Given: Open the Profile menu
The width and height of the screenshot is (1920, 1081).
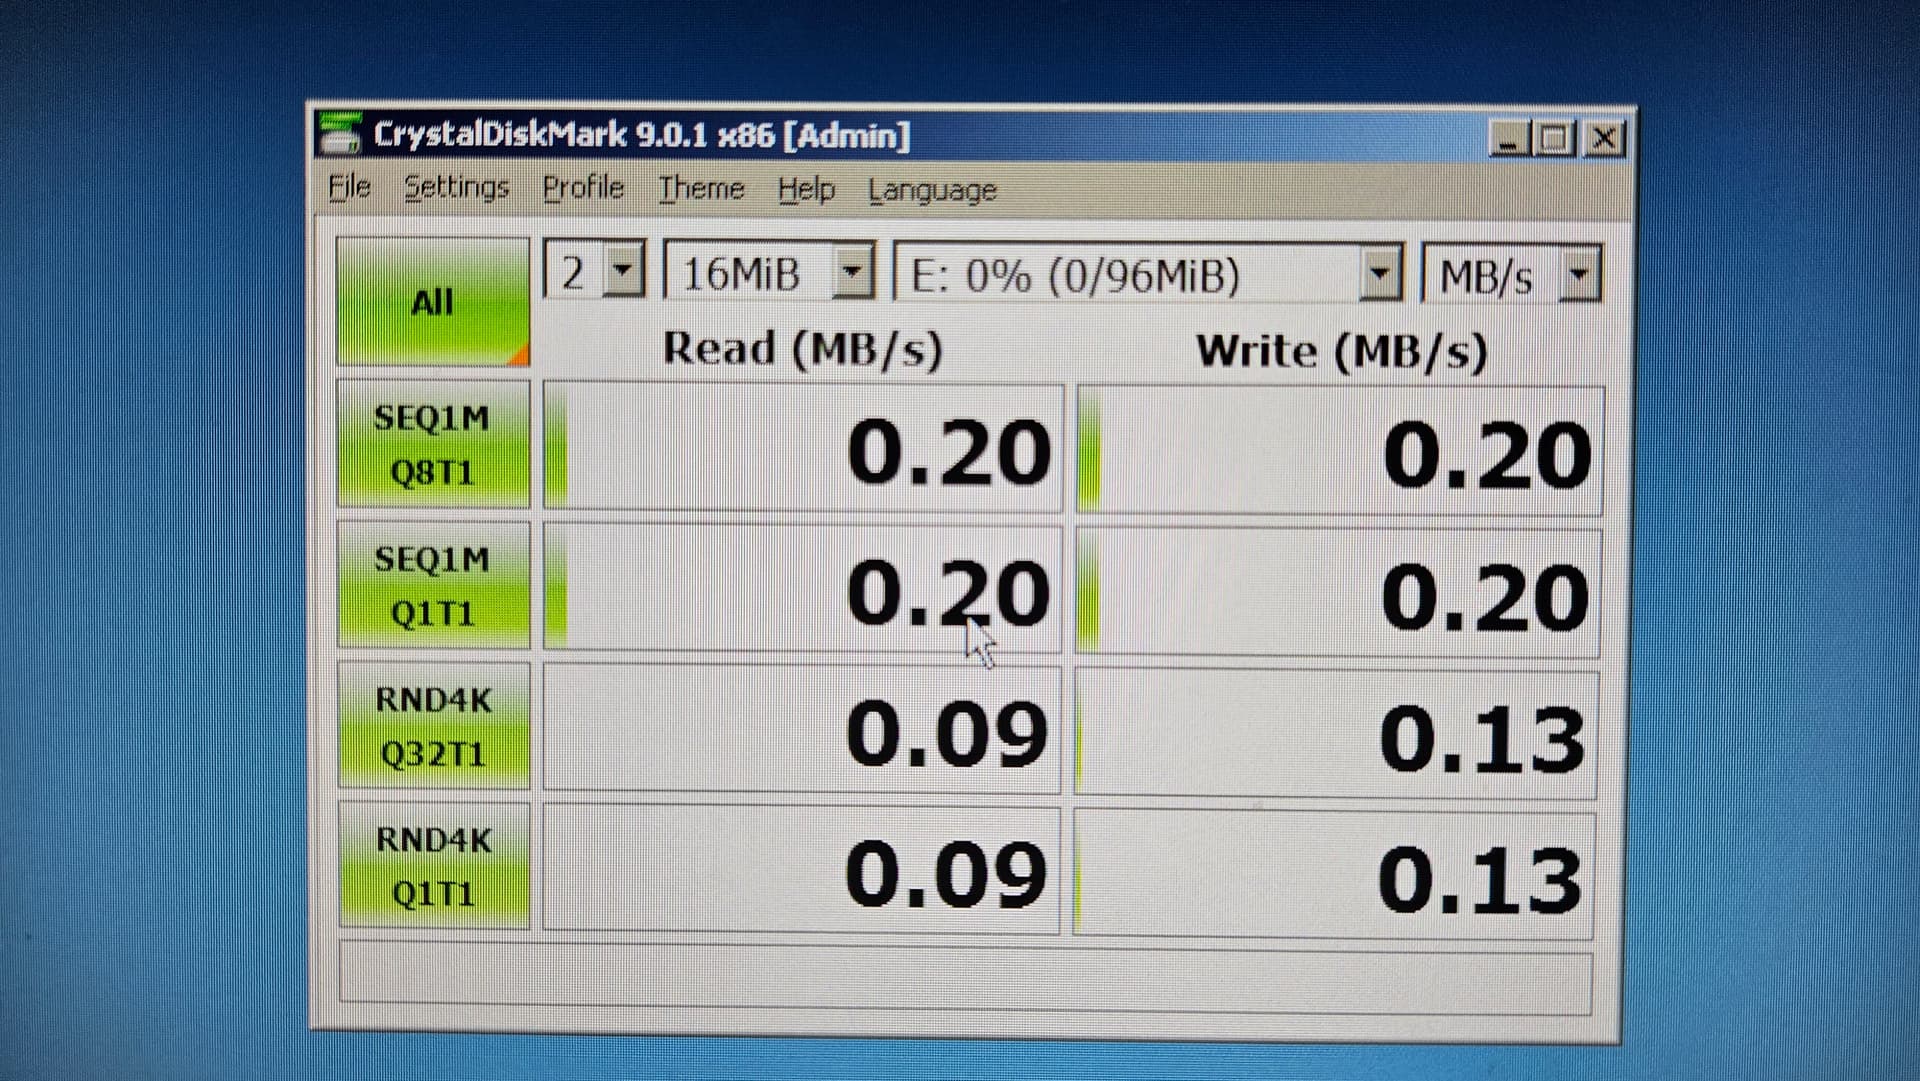Looking at the screenshot, I should tap(583, 188).
